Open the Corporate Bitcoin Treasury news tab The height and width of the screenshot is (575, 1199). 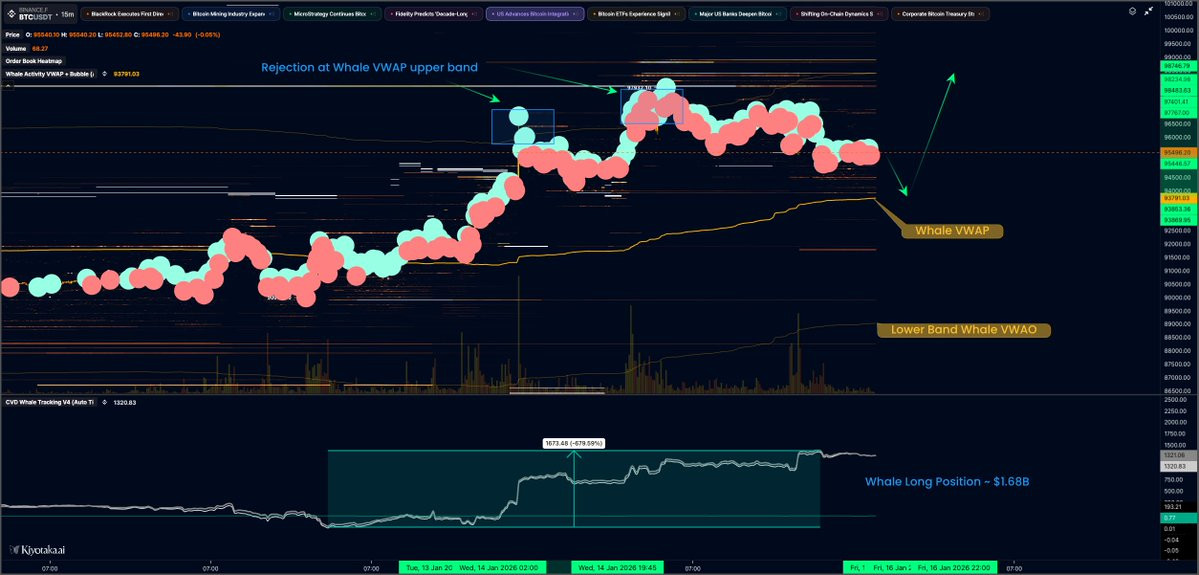pyautogui.click(x=940, y=14)
